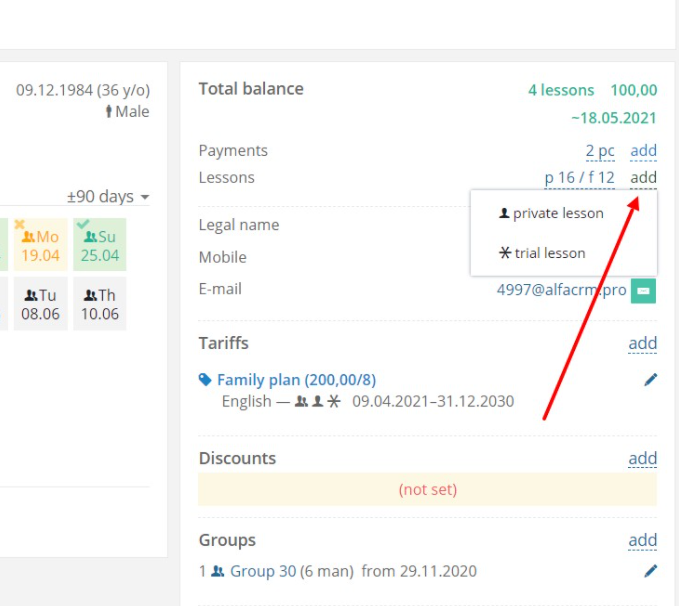The image size is (679, 606).
Task: Open the Mo 19.04 missed lesson tile
Action: 40,245
